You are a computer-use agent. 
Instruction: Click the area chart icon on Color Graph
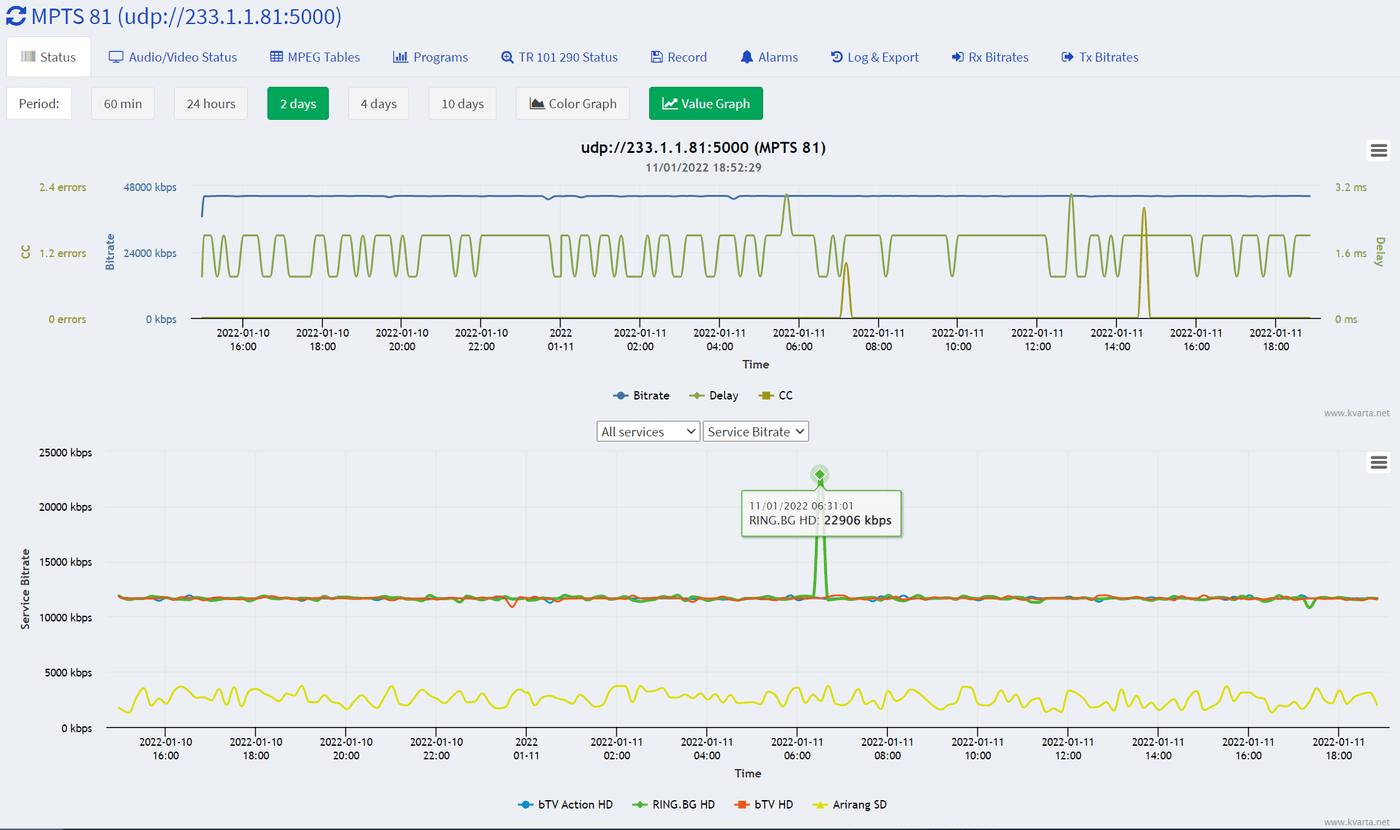537,103
